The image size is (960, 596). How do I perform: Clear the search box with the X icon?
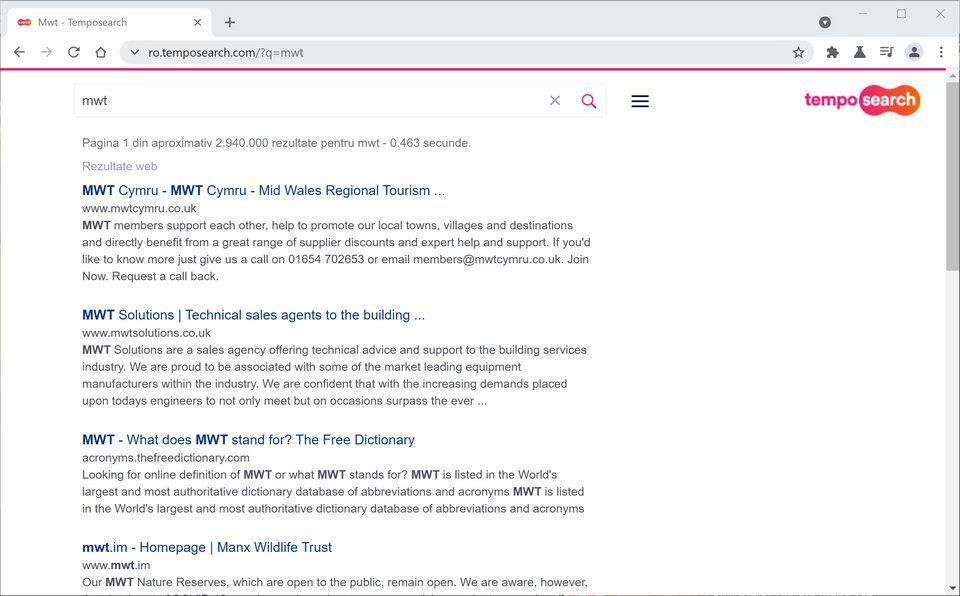[555, 100]
